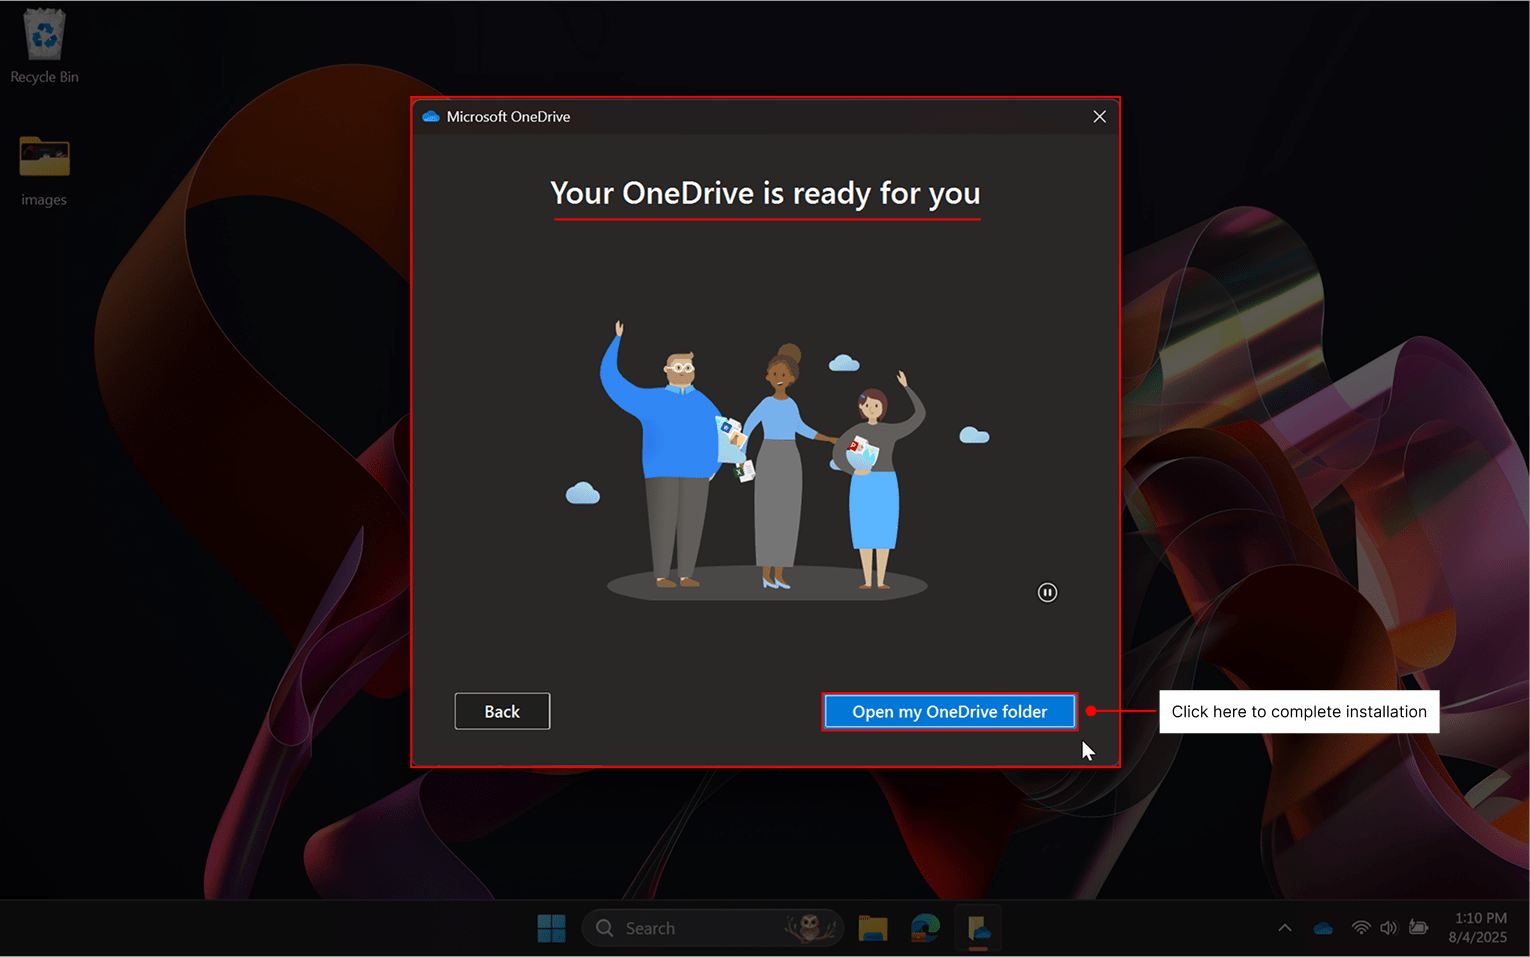Close the Microsoft OneDrive dialog
Image resolution: width=1530 pixels, height=957 pixels.
coord(1099,117)
